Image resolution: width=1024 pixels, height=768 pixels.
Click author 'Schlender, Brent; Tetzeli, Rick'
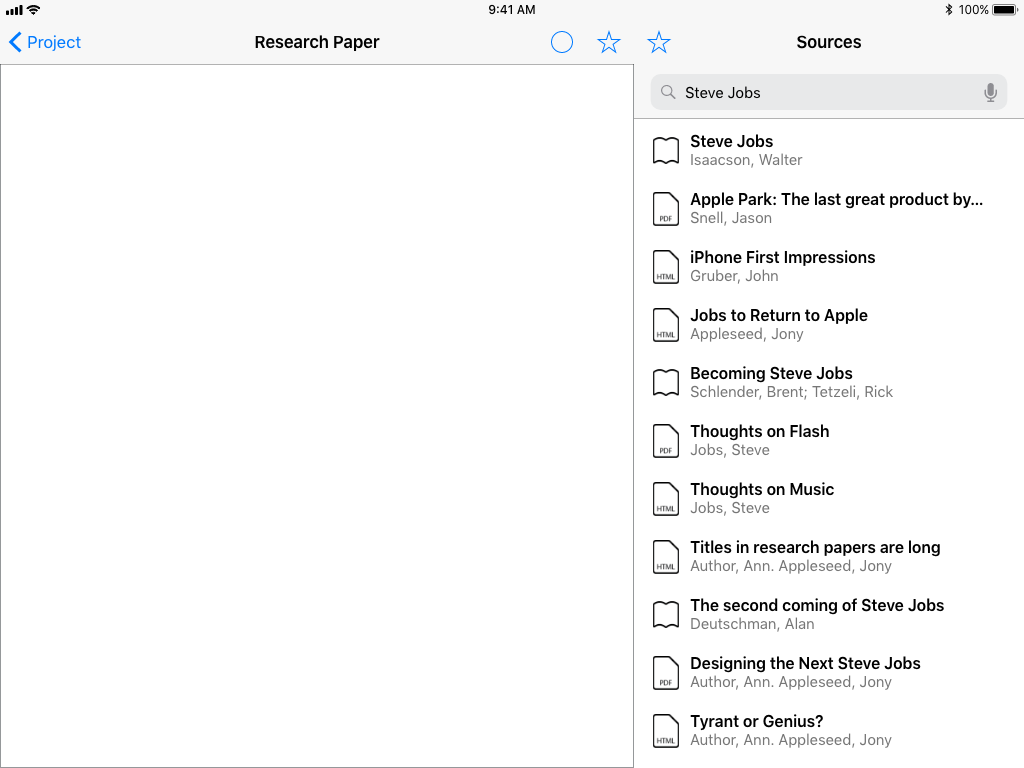coord(791,392)
